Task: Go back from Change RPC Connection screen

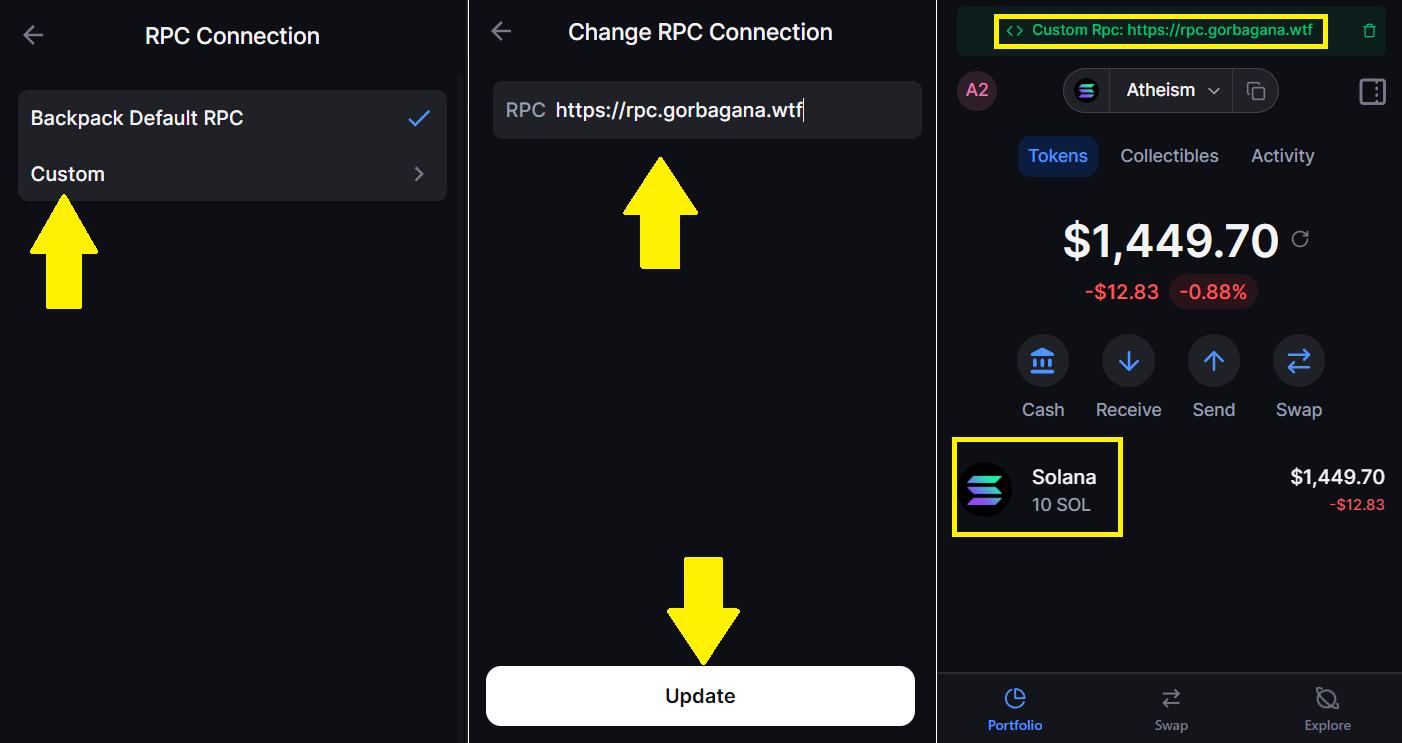Action: [501, 31]
